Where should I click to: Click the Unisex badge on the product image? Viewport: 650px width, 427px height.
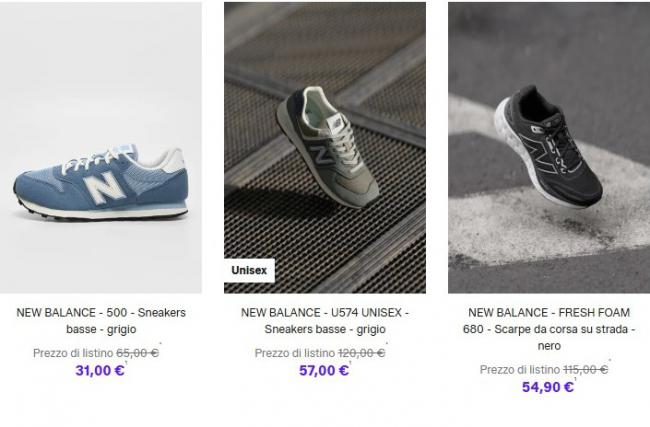coord(249,270)
